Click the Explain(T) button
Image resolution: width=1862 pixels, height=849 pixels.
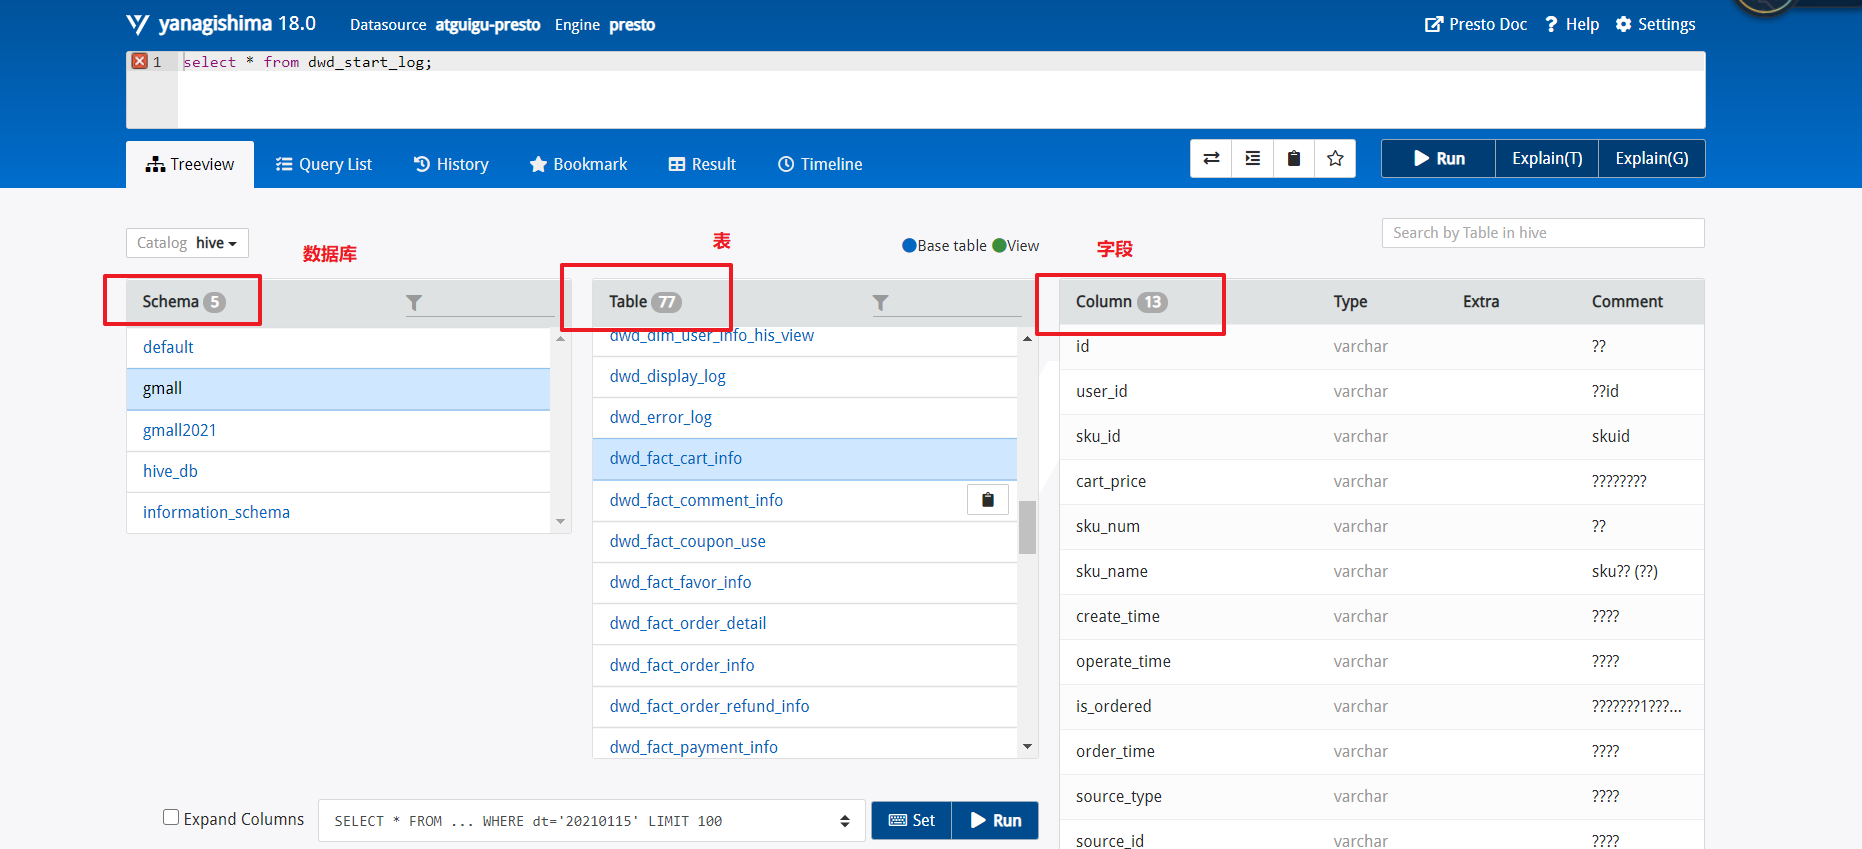click(1547, 159)
